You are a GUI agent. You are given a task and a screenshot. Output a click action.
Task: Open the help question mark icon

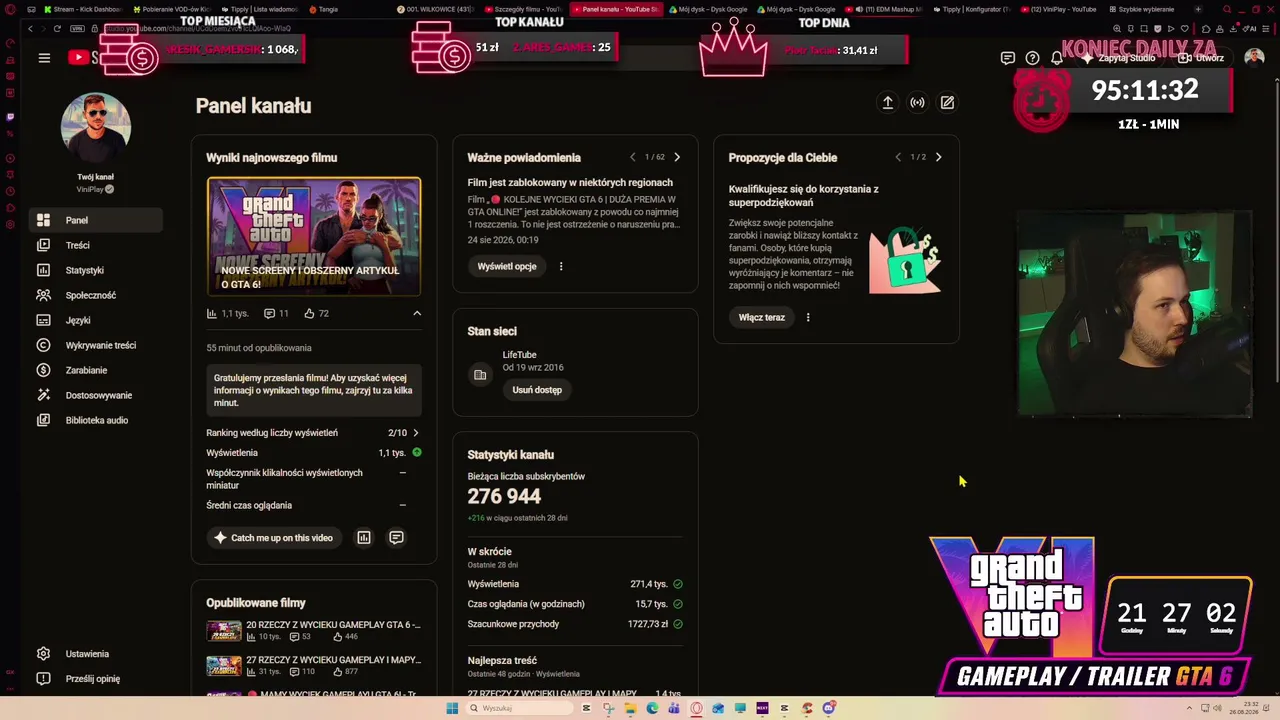coord(1032,58)
